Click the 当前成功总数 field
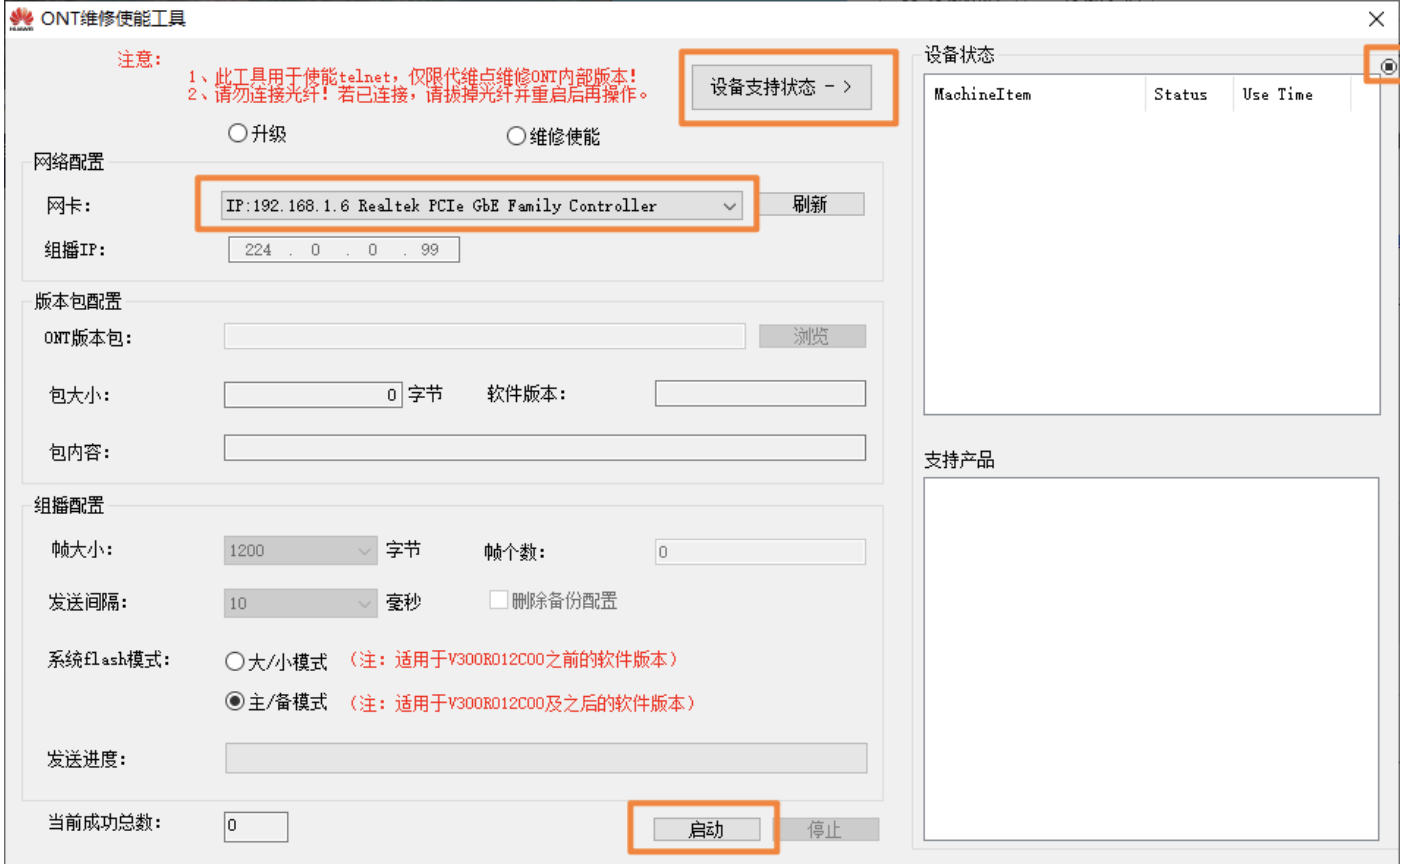1402x864 pixels. (x=256, y=826)
